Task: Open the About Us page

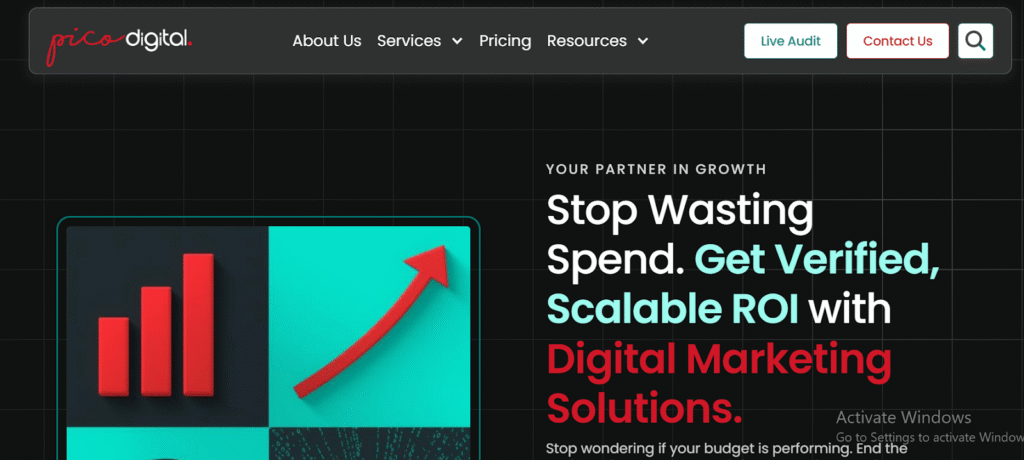Action: [x=326, y=41]
